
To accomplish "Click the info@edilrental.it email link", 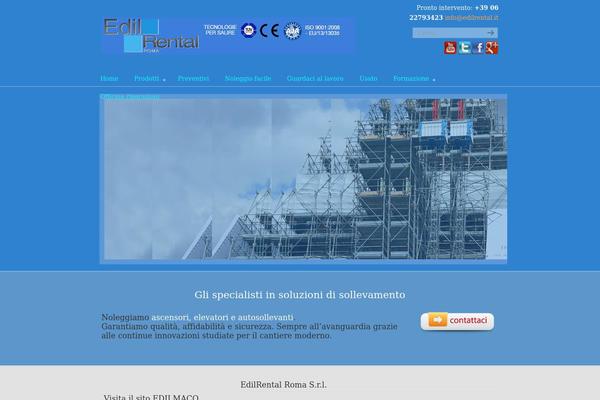I will [x=471, y=18].
